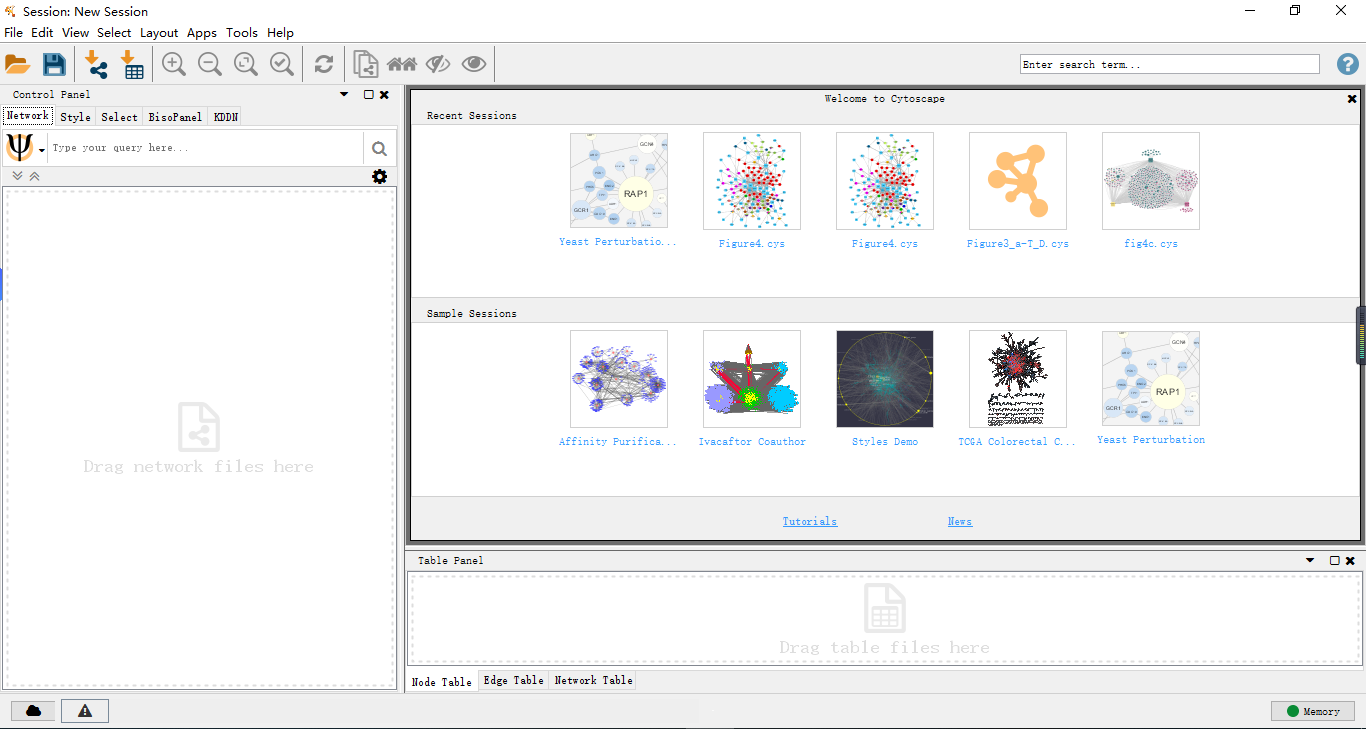
Task: Open the File menu
Action: (13, 33)
